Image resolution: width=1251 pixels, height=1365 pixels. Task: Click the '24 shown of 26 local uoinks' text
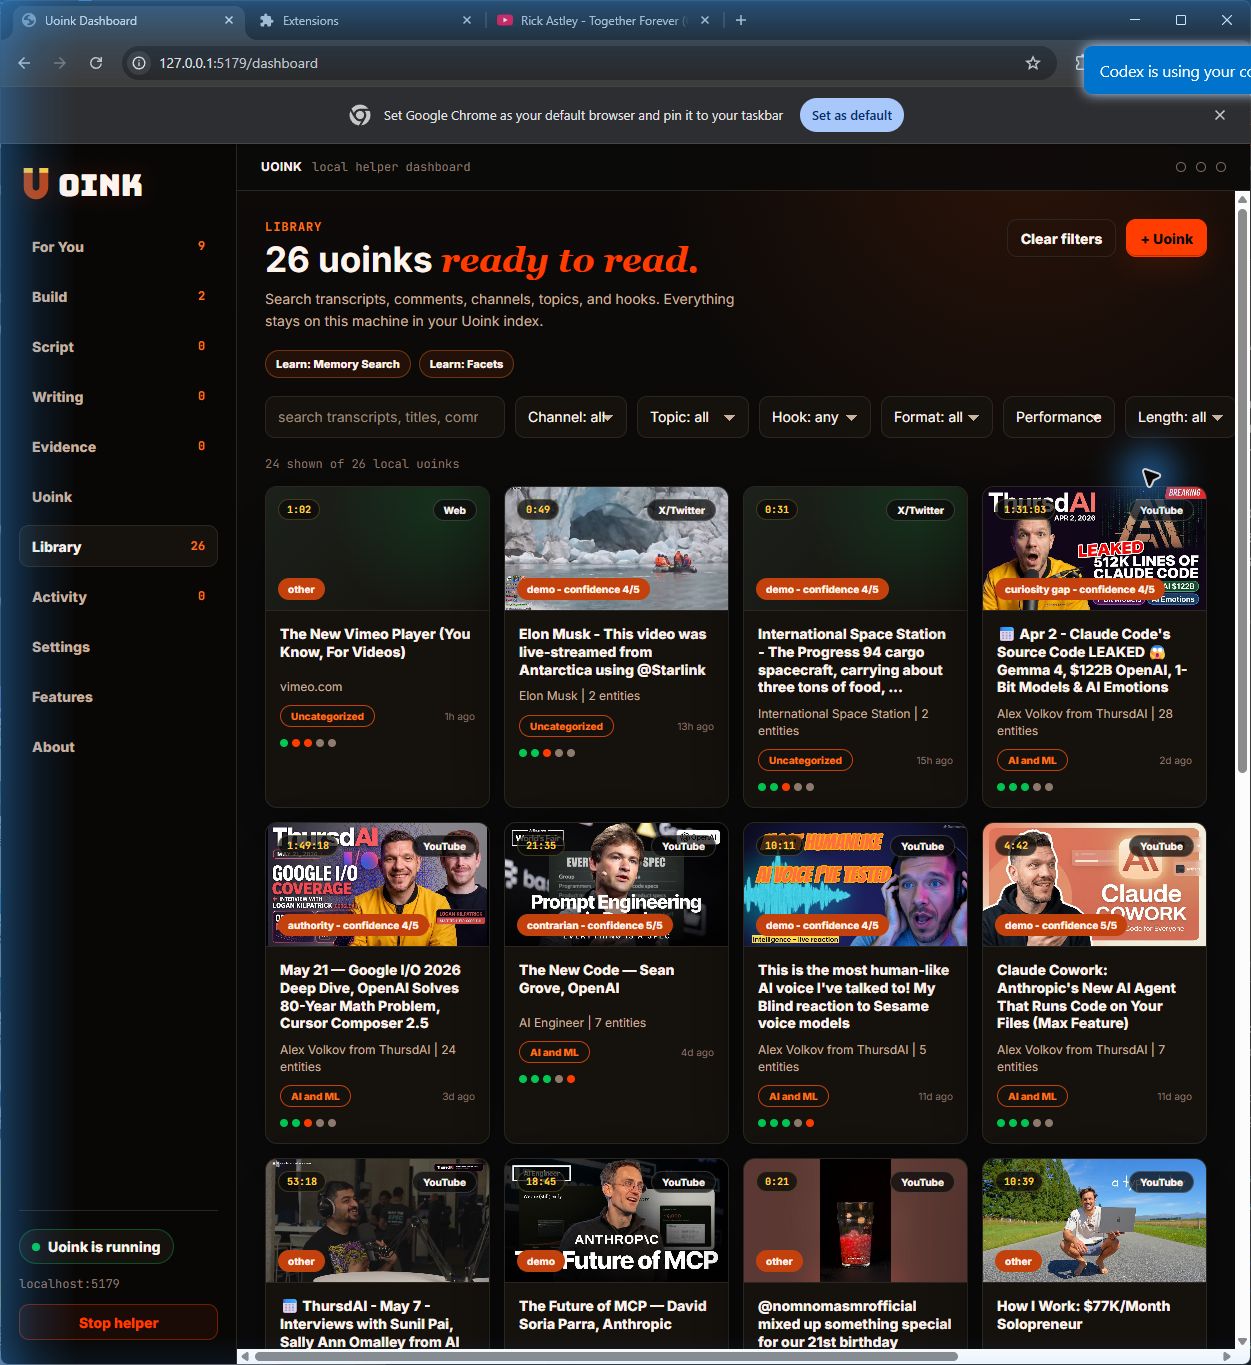pyautogui.click(x=362, y=464)
